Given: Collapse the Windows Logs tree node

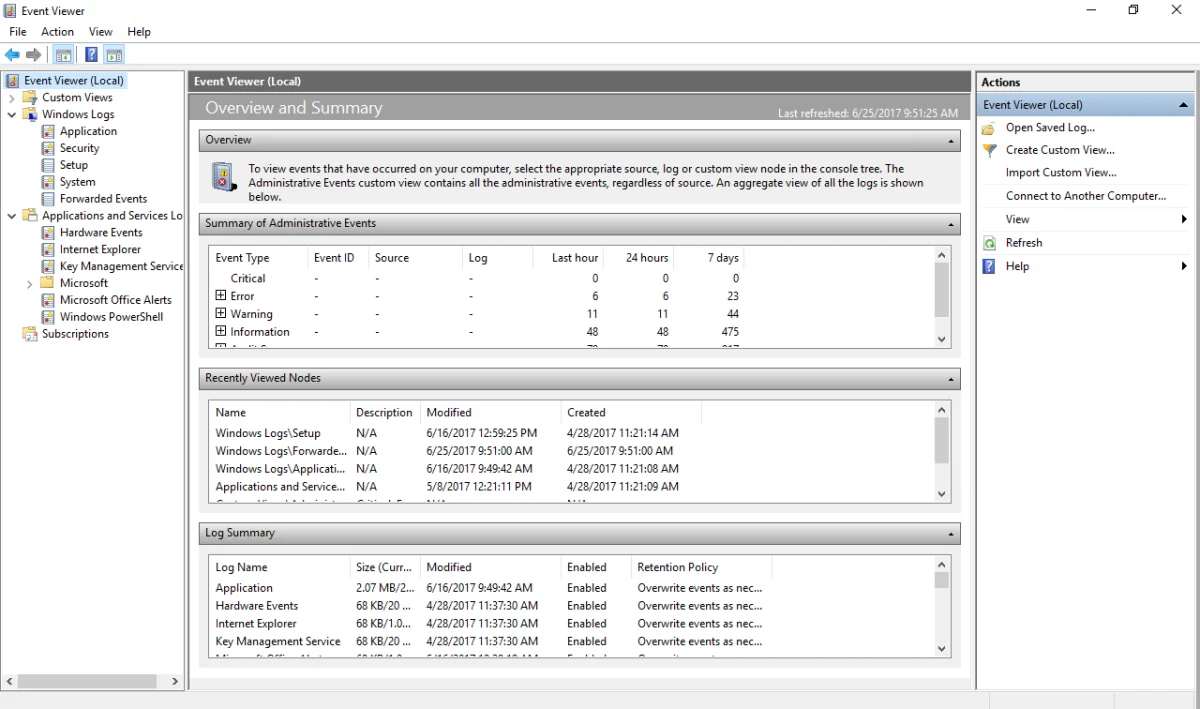Looking at the screenshot, I should click(x=12, y=115).
